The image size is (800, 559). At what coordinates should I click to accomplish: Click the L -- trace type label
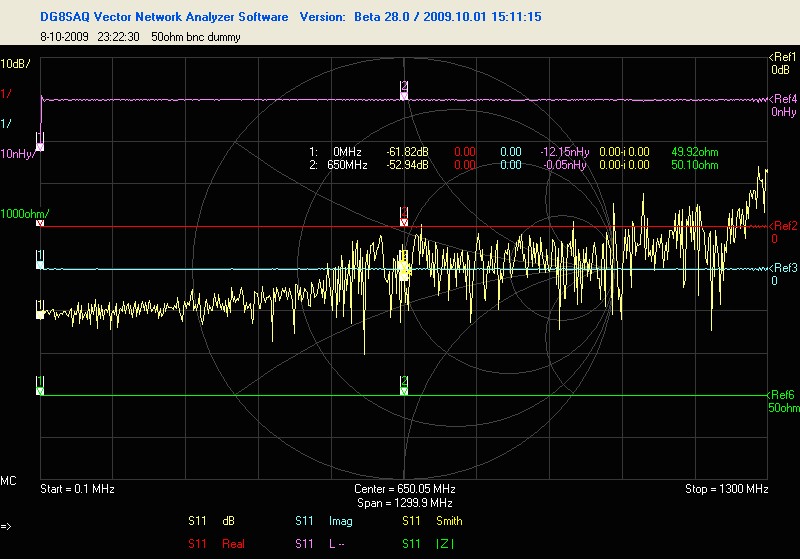(336, 544)
